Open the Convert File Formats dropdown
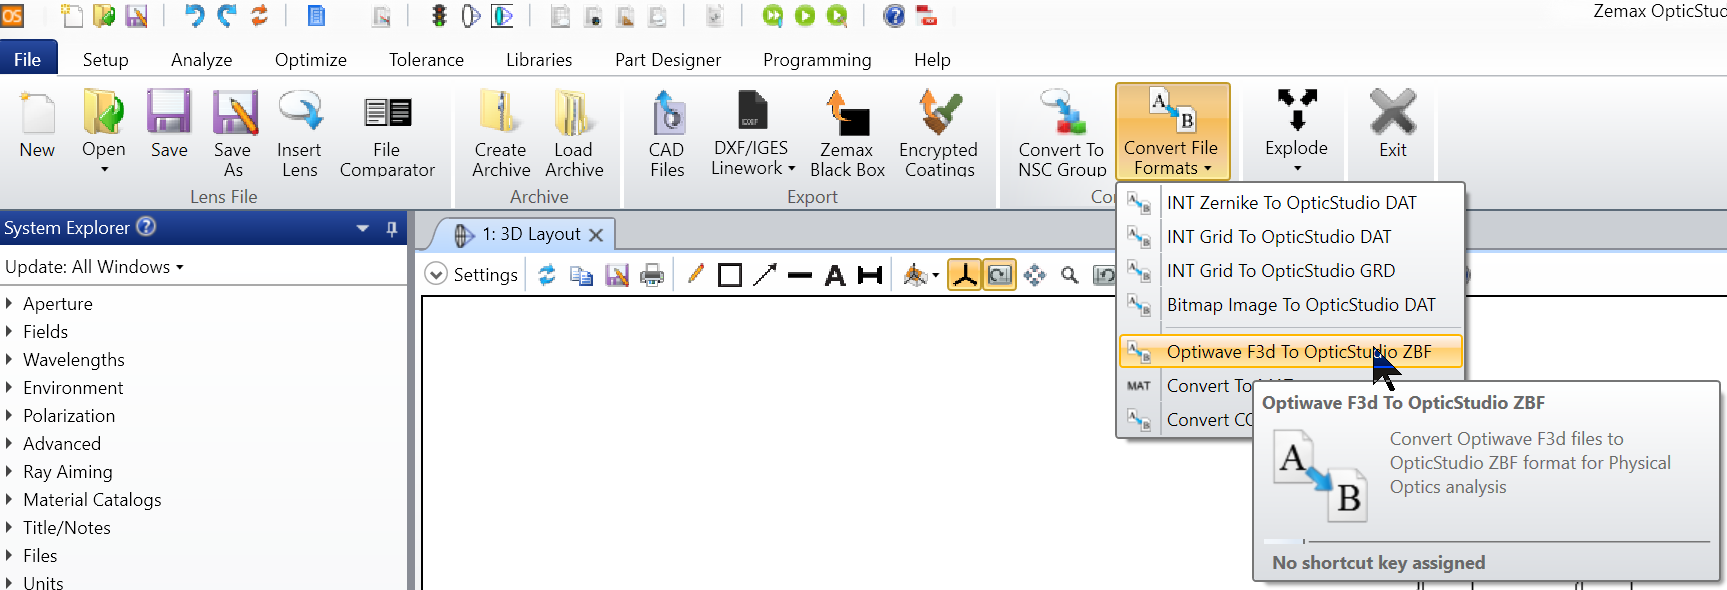Screen dimensions: 1727x590 pyautogui.click(x=1172, y=132)
